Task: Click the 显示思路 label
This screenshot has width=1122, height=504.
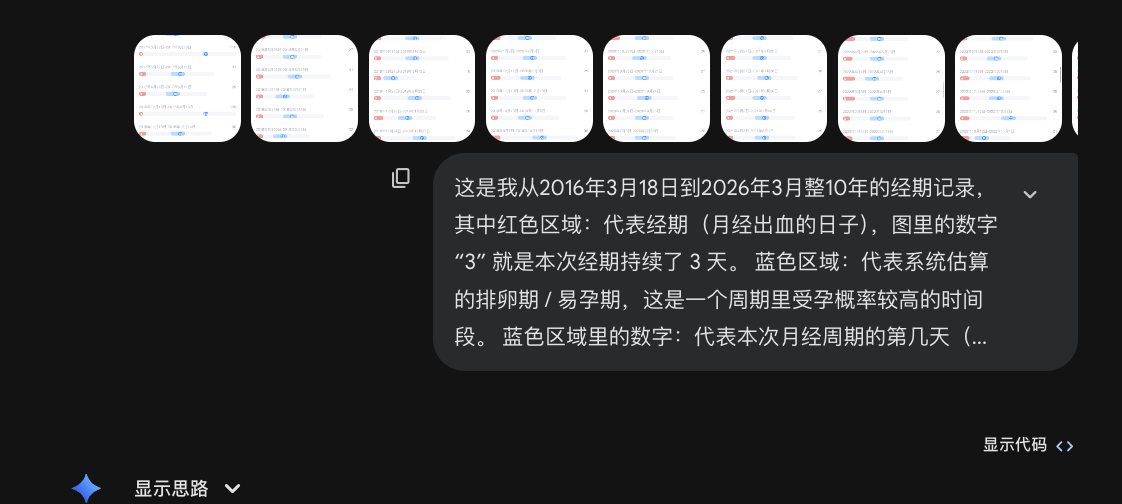Action: [x=172, y=488]
